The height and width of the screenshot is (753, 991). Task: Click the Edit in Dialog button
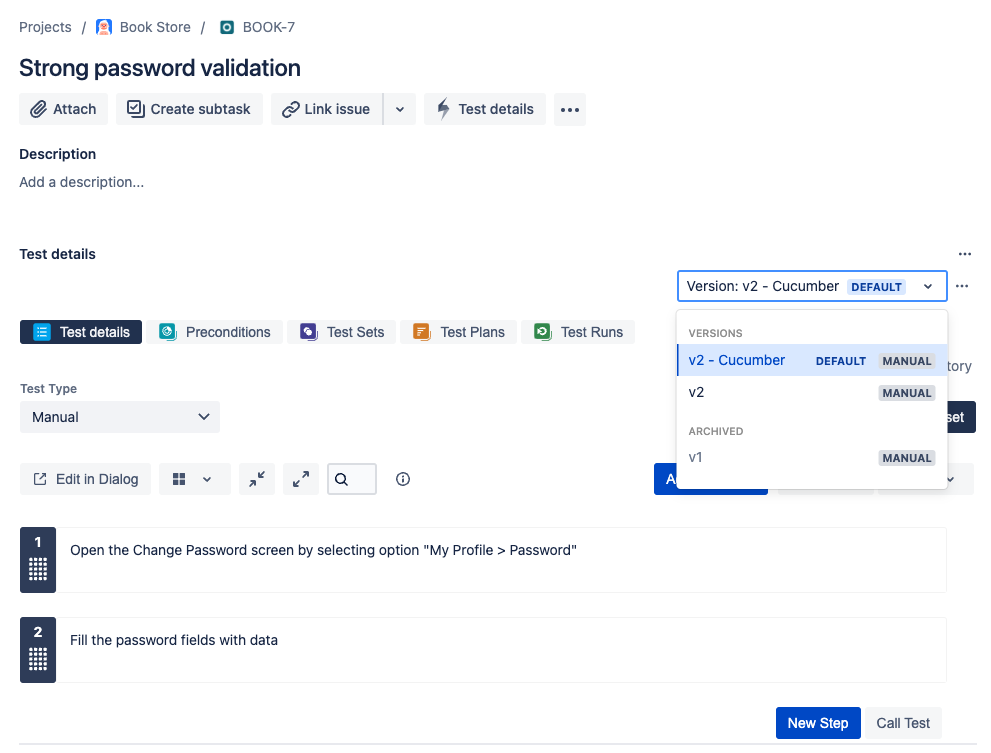pyautogui.click(x=85, y=479)
